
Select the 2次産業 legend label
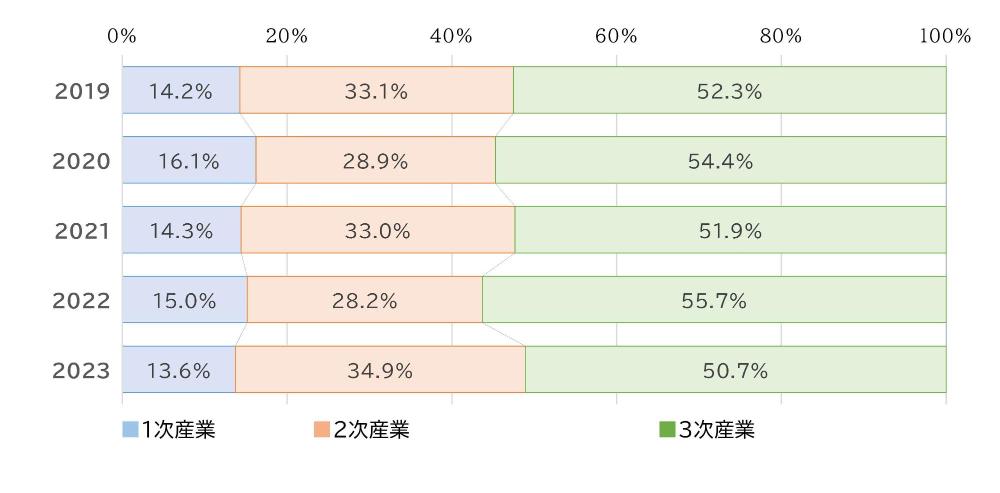[371, 430]
